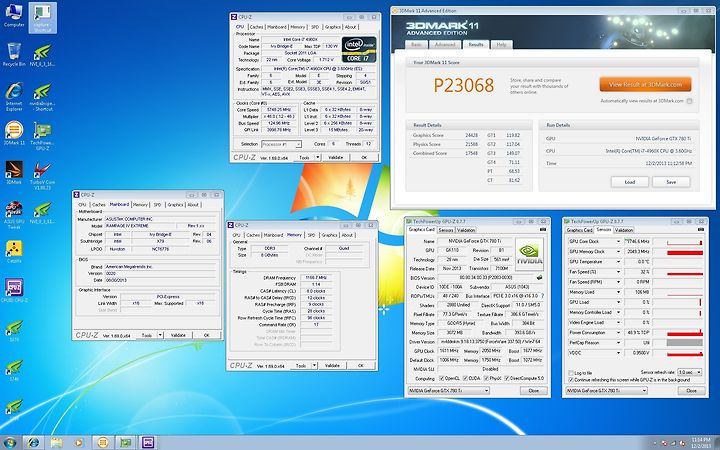Viewport: 720px width, 450px height.
Task: Select the capture shortcut desktop icon
Action: click(42, 18)
